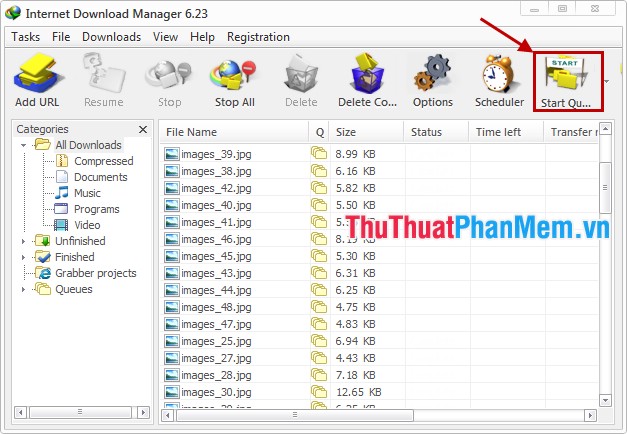Select the Unfinished category

[80, 241]
